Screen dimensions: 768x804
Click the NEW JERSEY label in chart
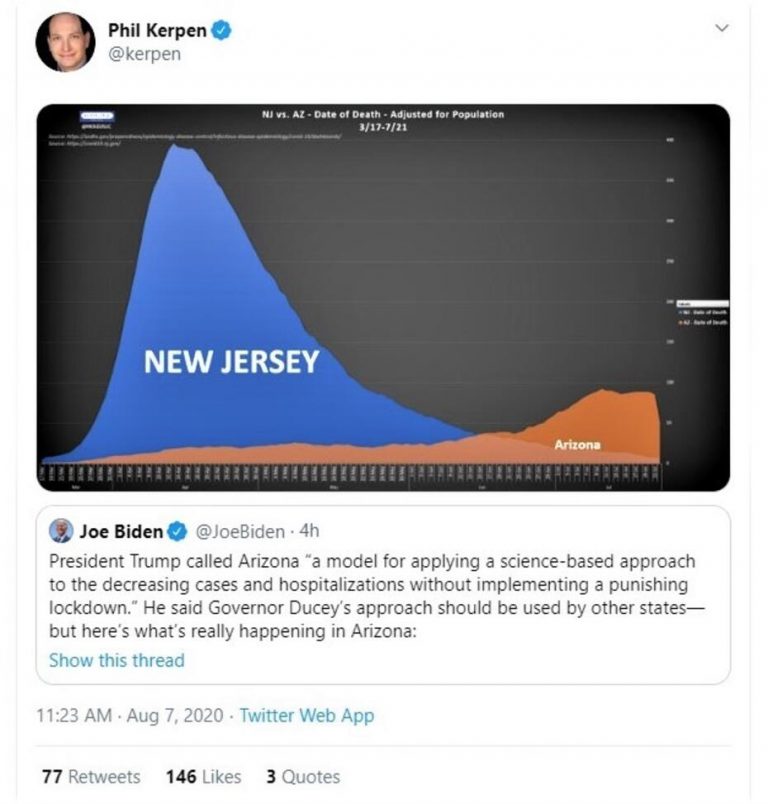click(231, 361)
